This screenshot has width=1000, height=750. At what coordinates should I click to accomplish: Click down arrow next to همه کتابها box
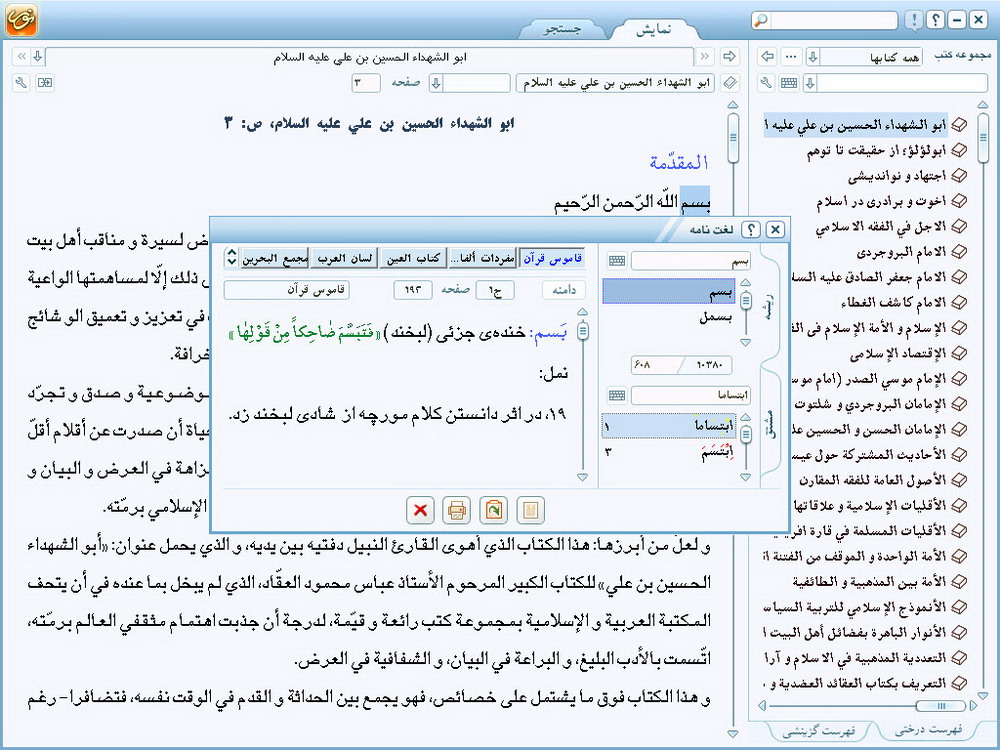point(812,57)
